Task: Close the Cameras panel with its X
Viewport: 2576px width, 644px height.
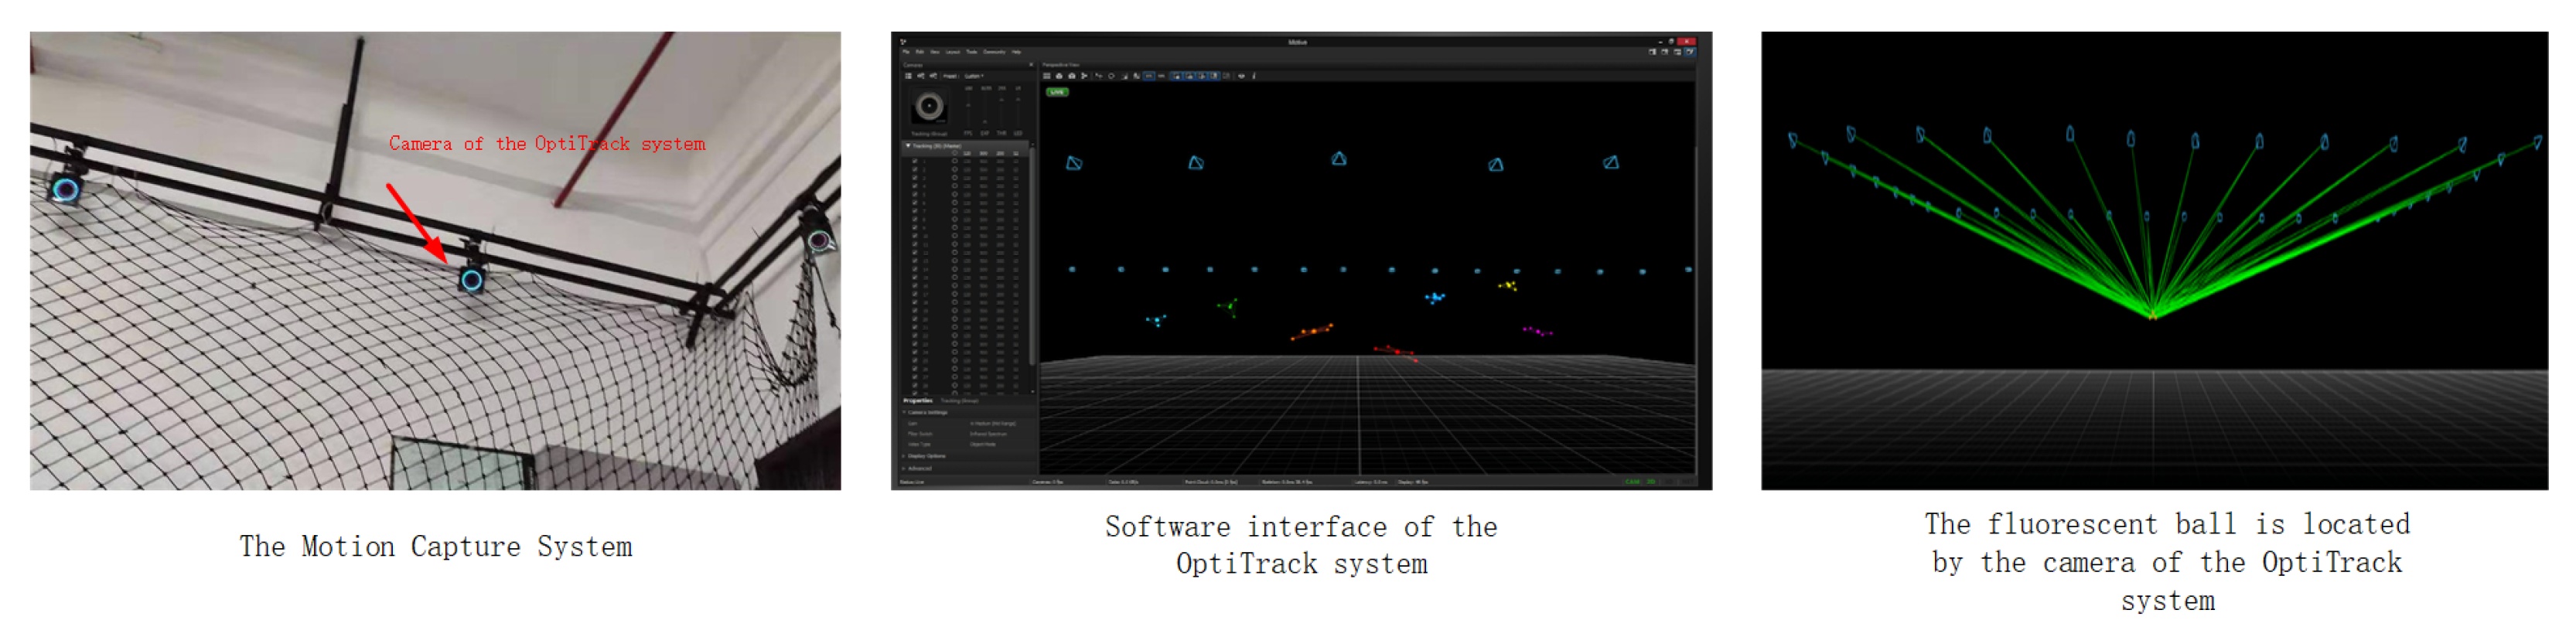Action: (1031, 65)
